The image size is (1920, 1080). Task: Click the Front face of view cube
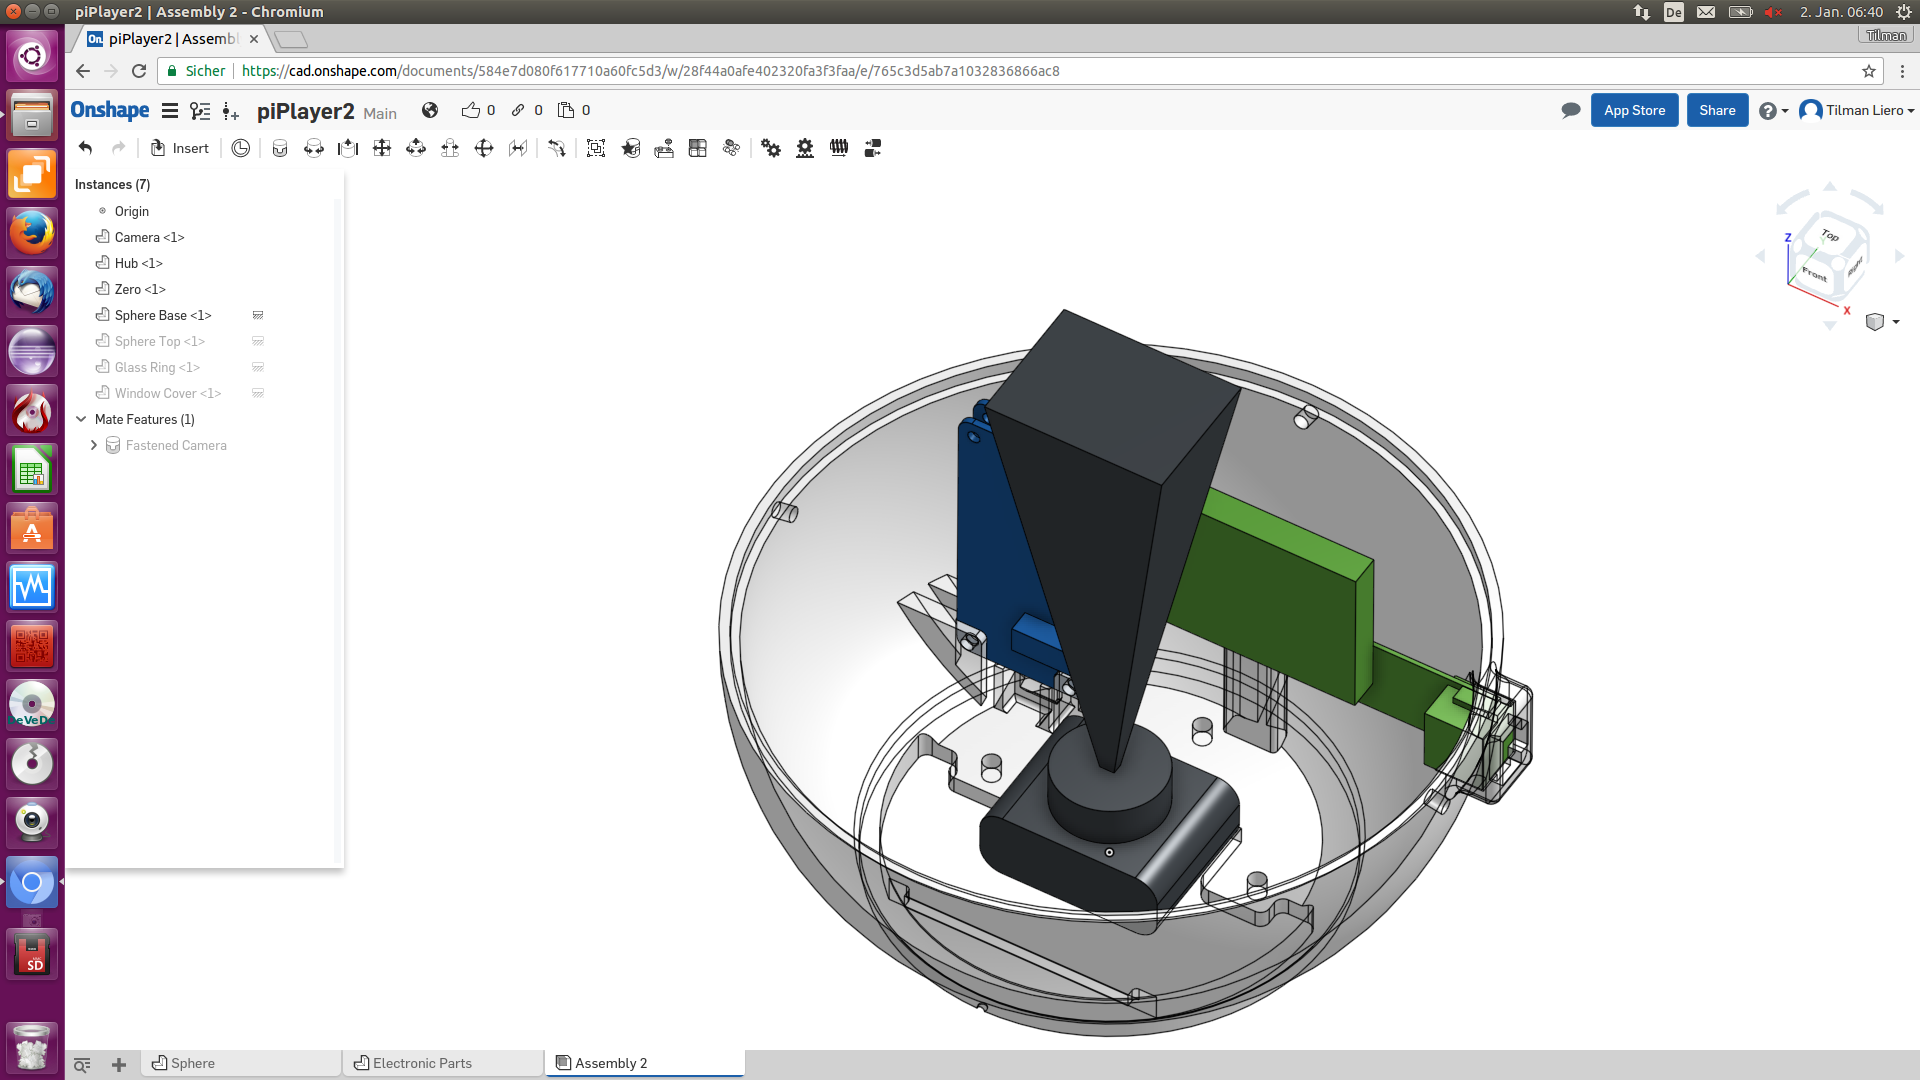coord(1814,273)
